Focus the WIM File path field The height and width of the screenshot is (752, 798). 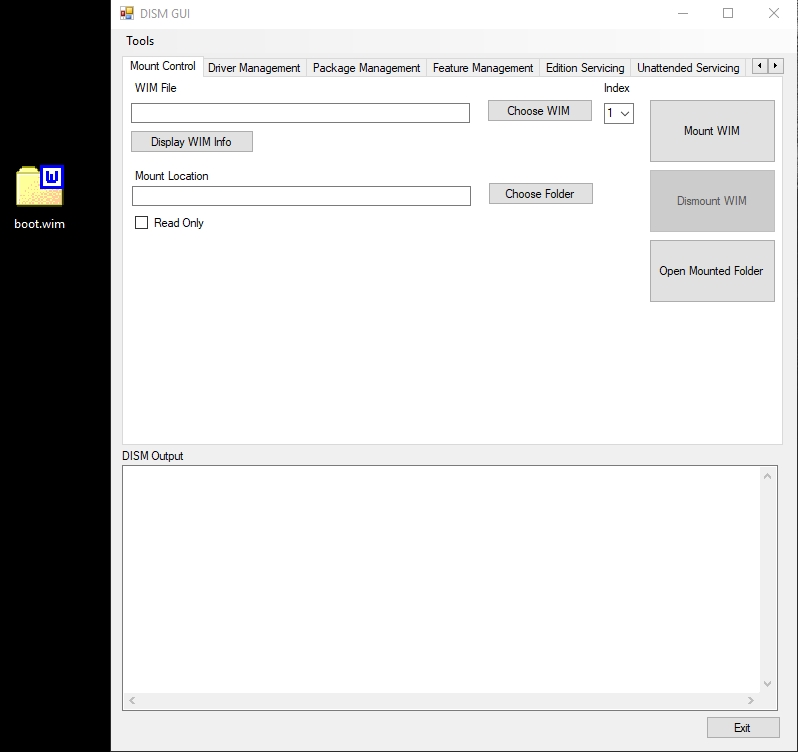[300, 113]
